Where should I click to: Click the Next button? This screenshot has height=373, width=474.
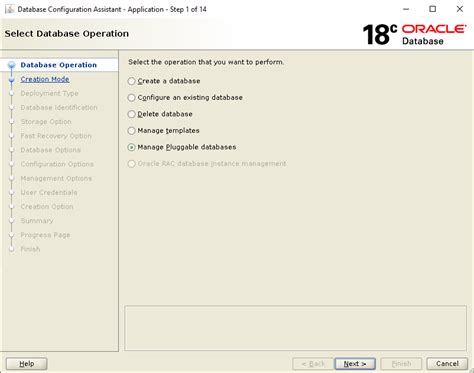point(355,364)
